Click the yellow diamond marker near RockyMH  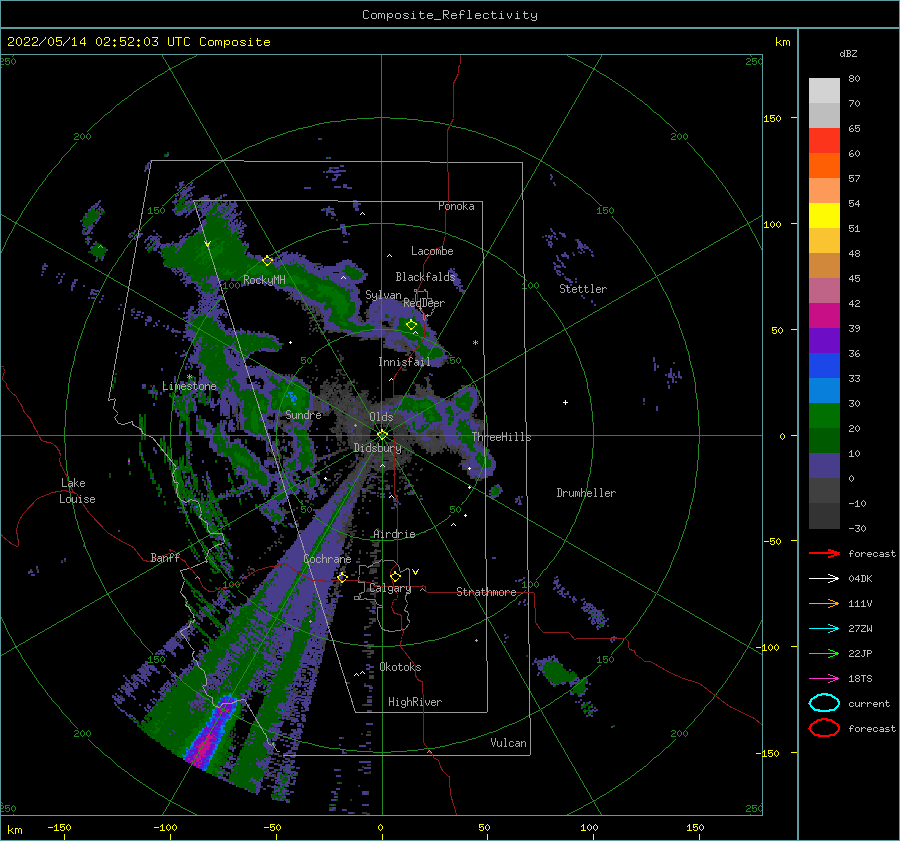click(267, 261)
